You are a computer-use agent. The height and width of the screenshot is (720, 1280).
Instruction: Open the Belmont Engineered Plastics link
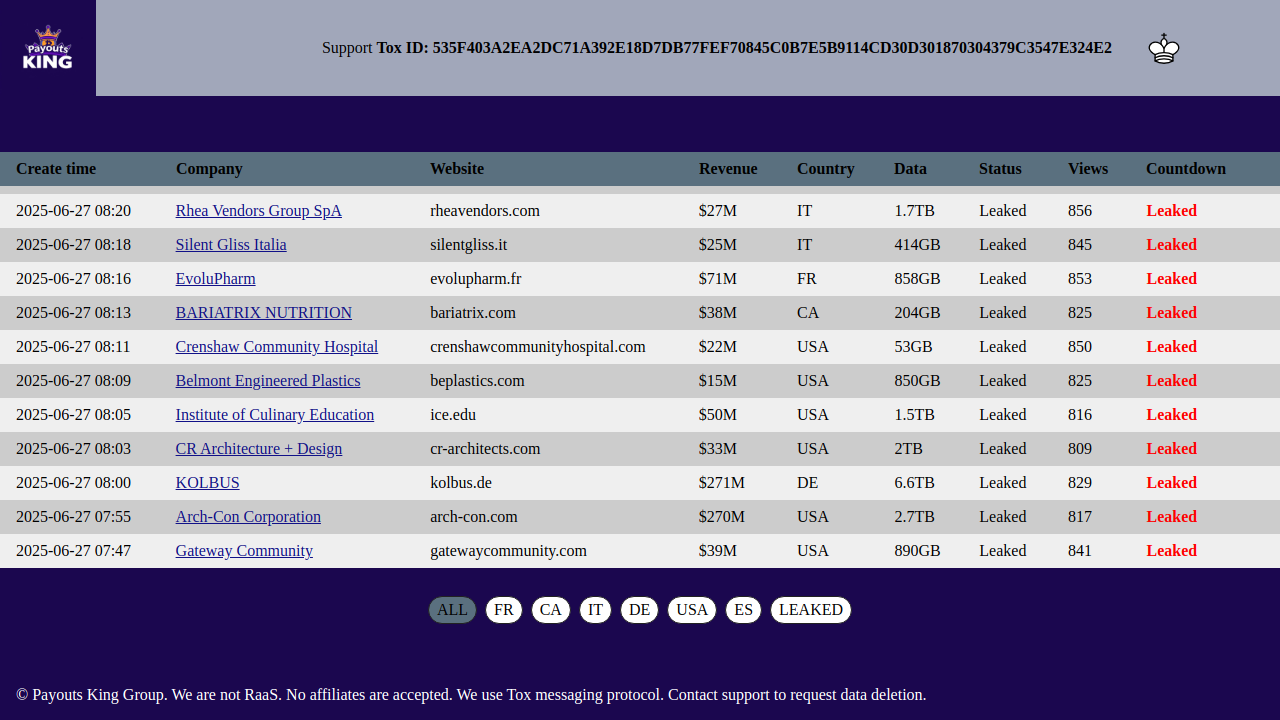click(x=268, y=381)
